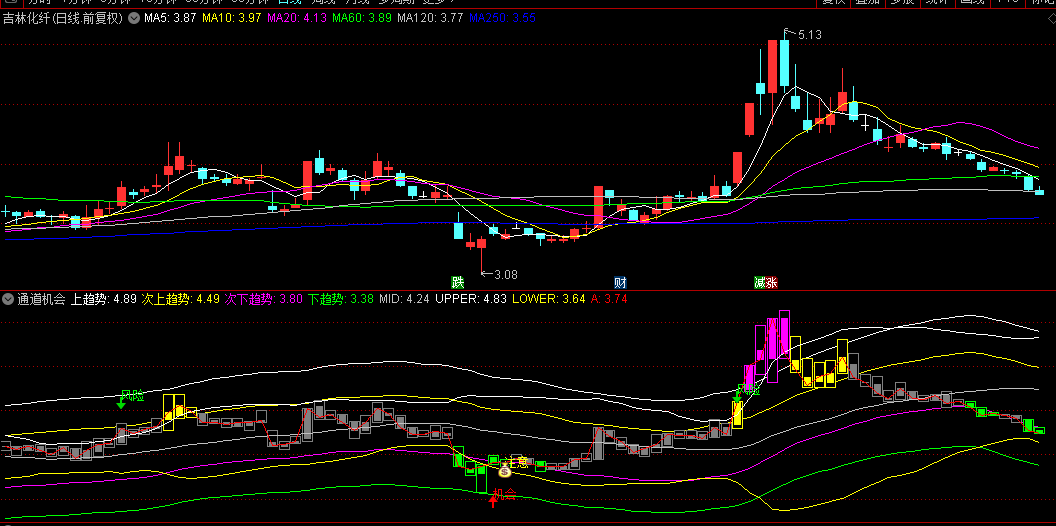The width and height of the screenshot is (1056, 526).
Task: Click the magenta 次下趋势: 3.80 value
Action: pos(264,299)
